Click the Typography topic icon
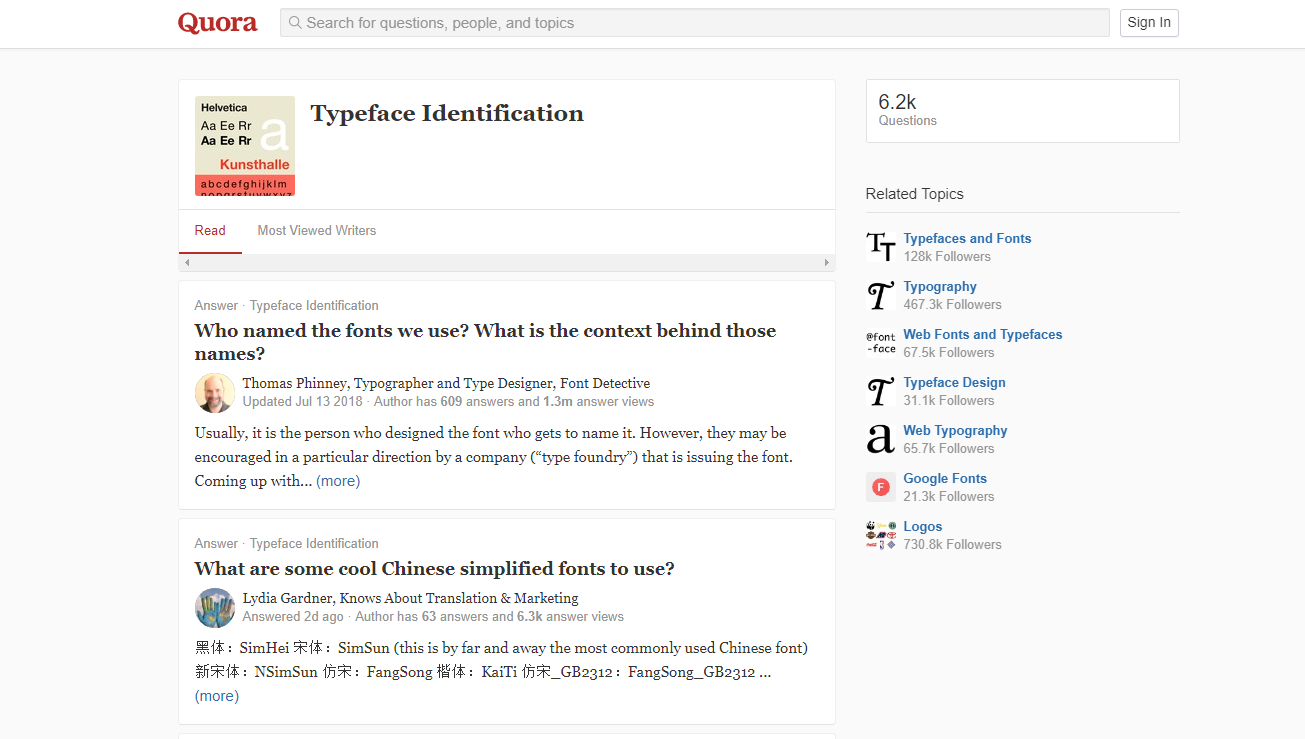Image resolution: width=1305 pixels, height=739 pixels. [880, 295]
